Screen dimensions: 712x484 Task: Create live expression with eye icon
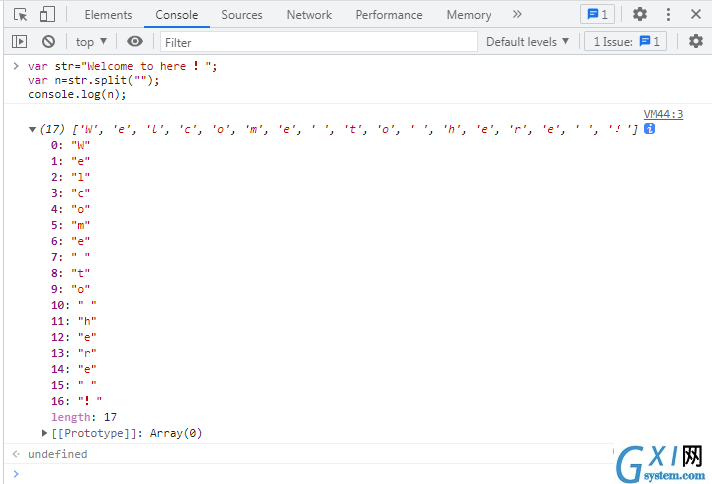[135, 42]
